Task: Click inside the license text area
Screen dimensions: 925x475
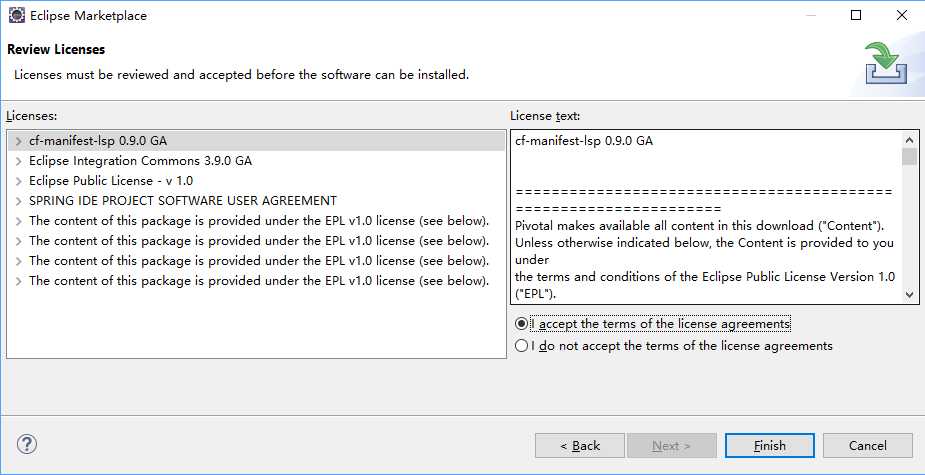Action: tap(706, 217)
